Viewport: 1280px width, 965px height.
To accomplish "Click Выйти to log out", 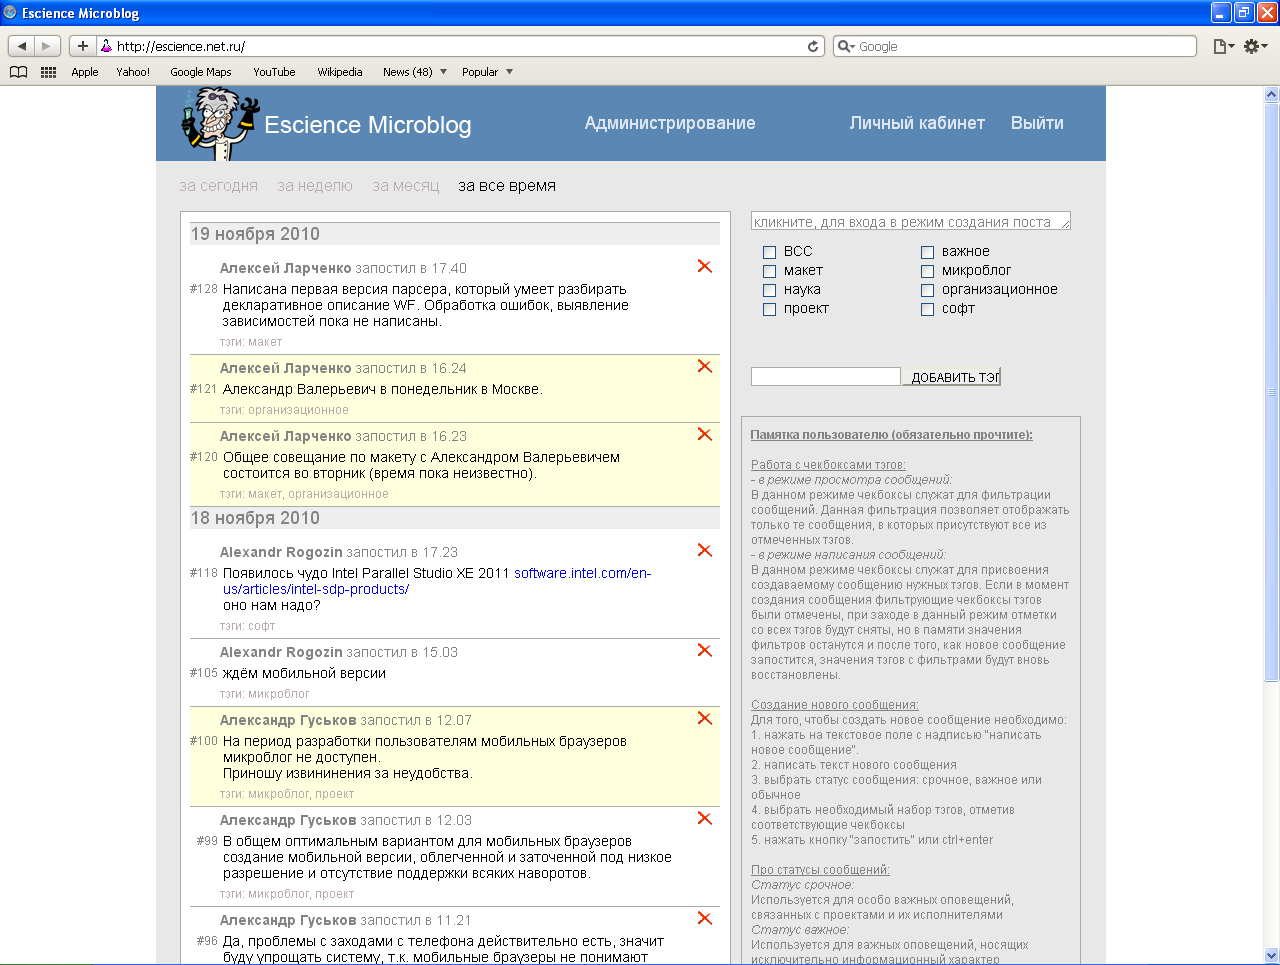I will coord(1037,123).
